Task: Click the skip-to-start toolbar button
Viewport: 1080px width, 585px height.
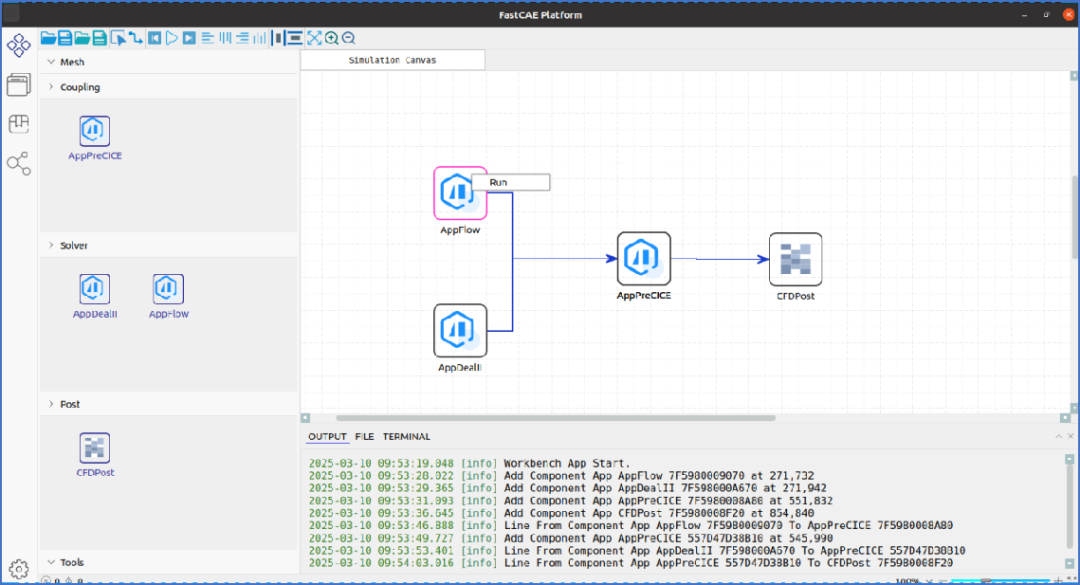Action: [154, 38]
